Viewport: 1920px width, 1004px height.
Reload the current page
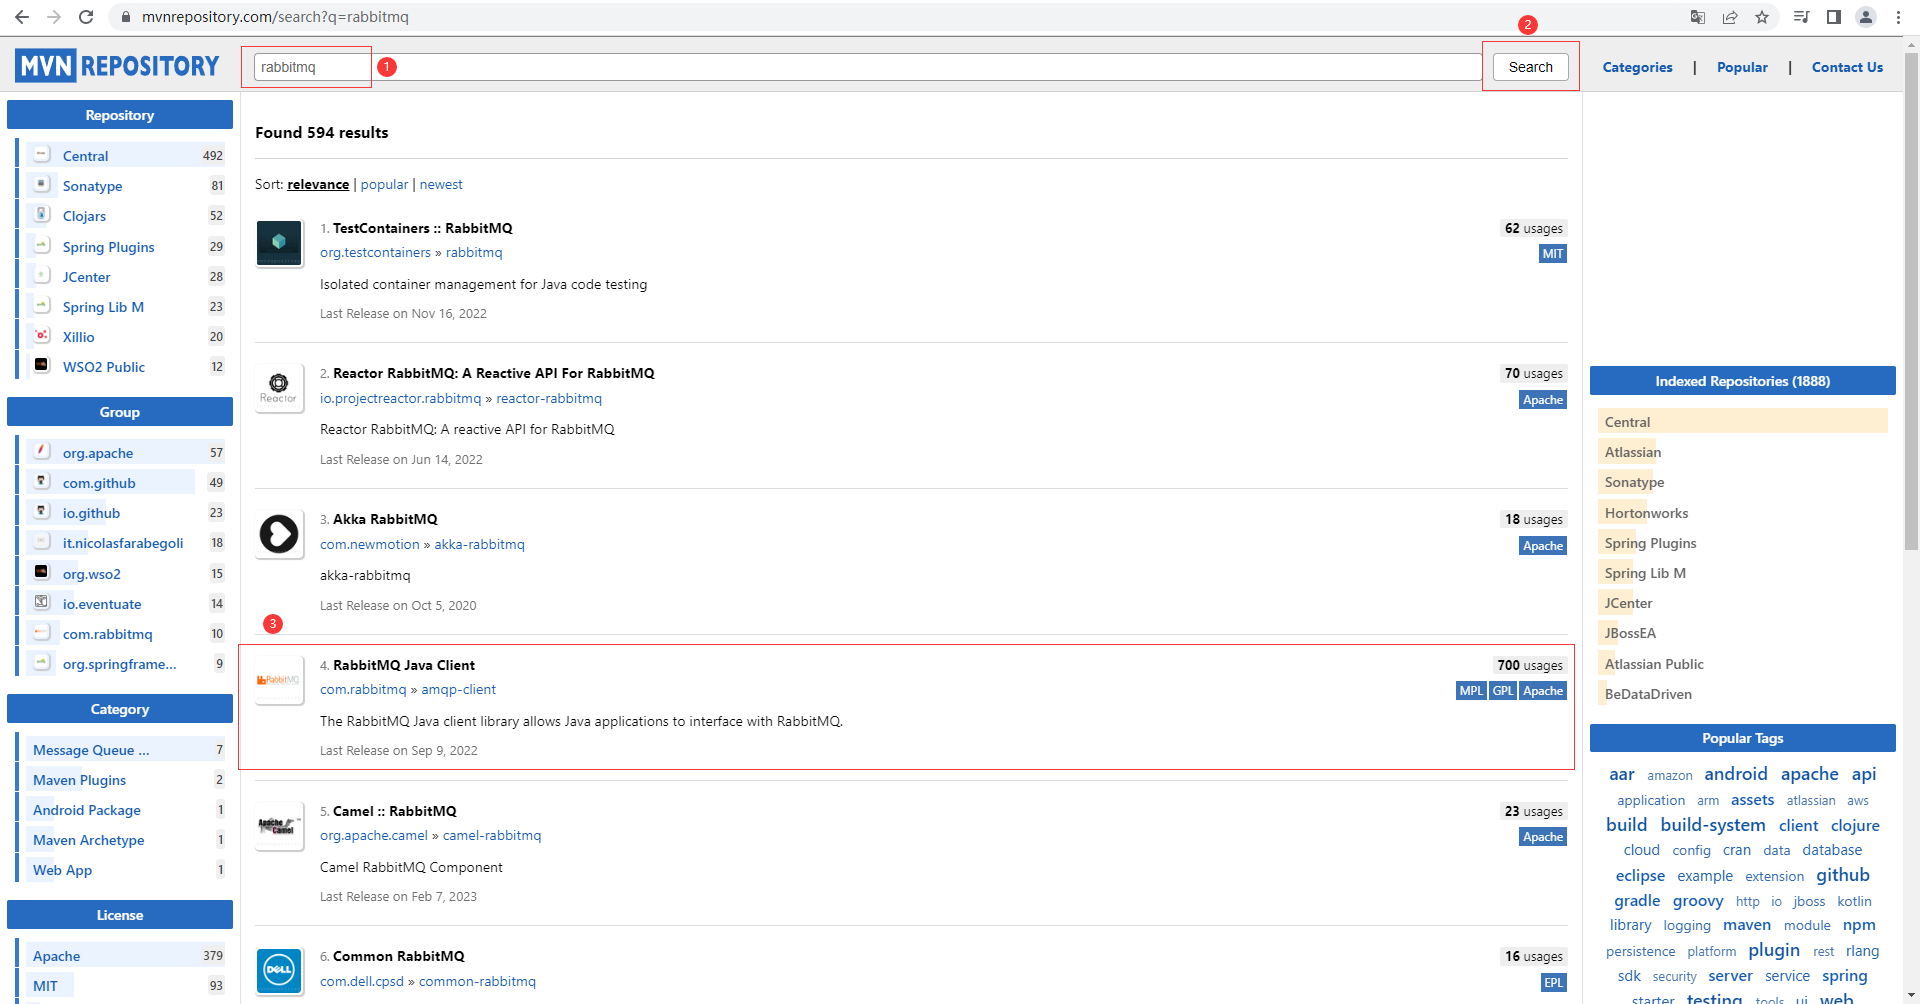(x=86, y=17)
